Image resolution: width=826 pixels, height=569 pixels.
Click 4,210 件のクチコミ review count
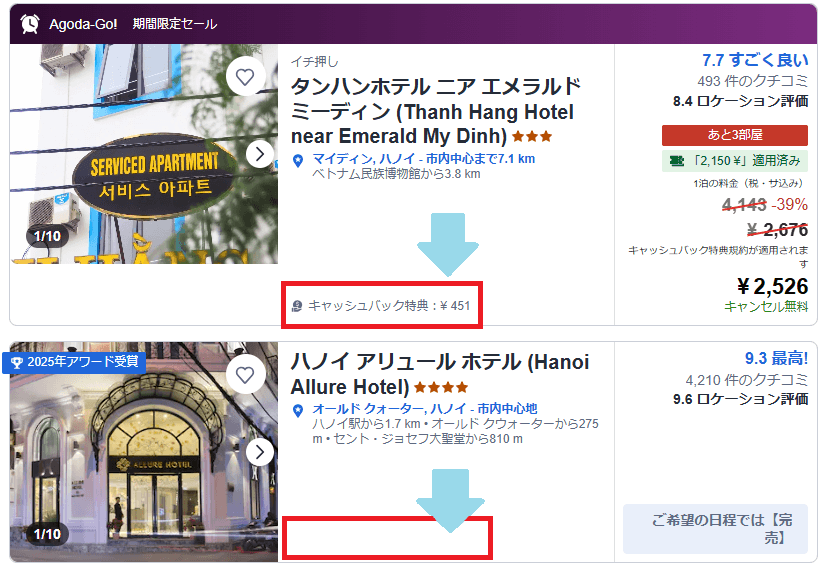[x=746, y=379]
